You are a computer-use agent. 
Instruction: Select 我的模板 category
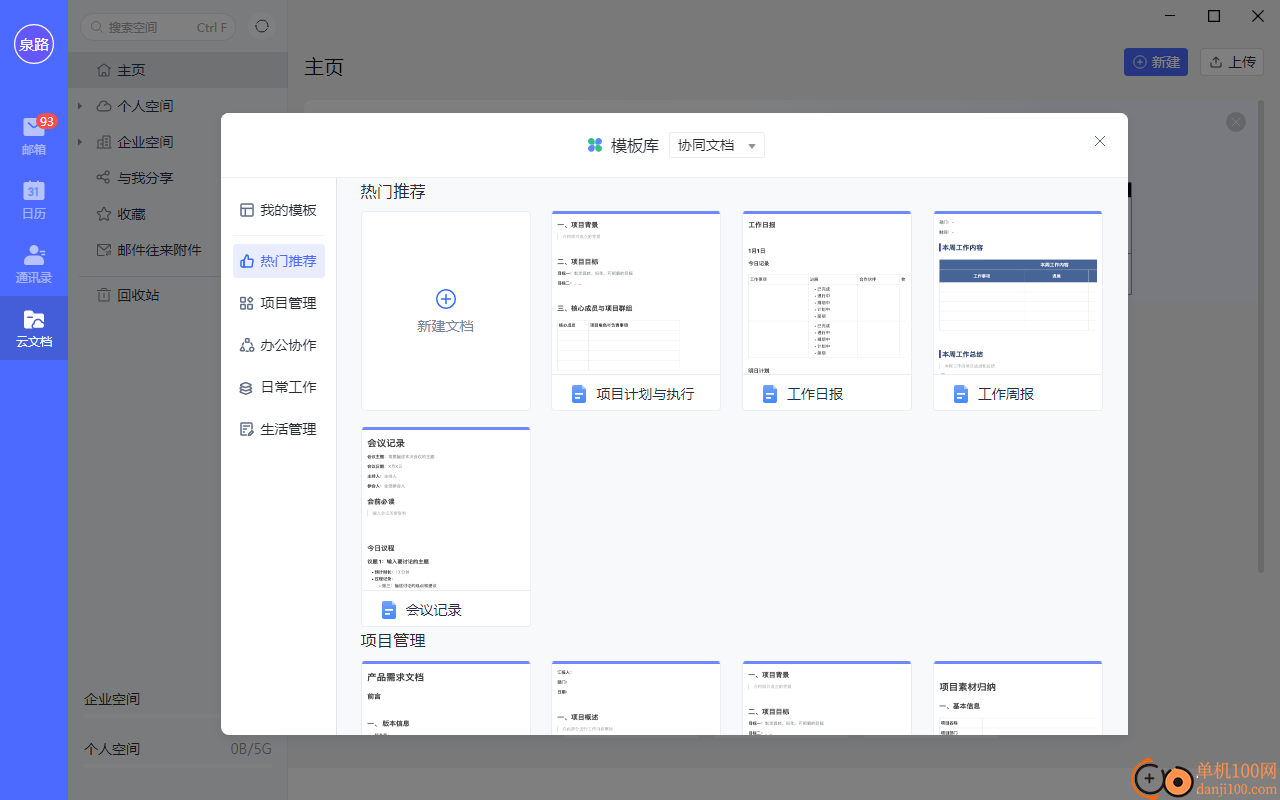coord(278,210)
